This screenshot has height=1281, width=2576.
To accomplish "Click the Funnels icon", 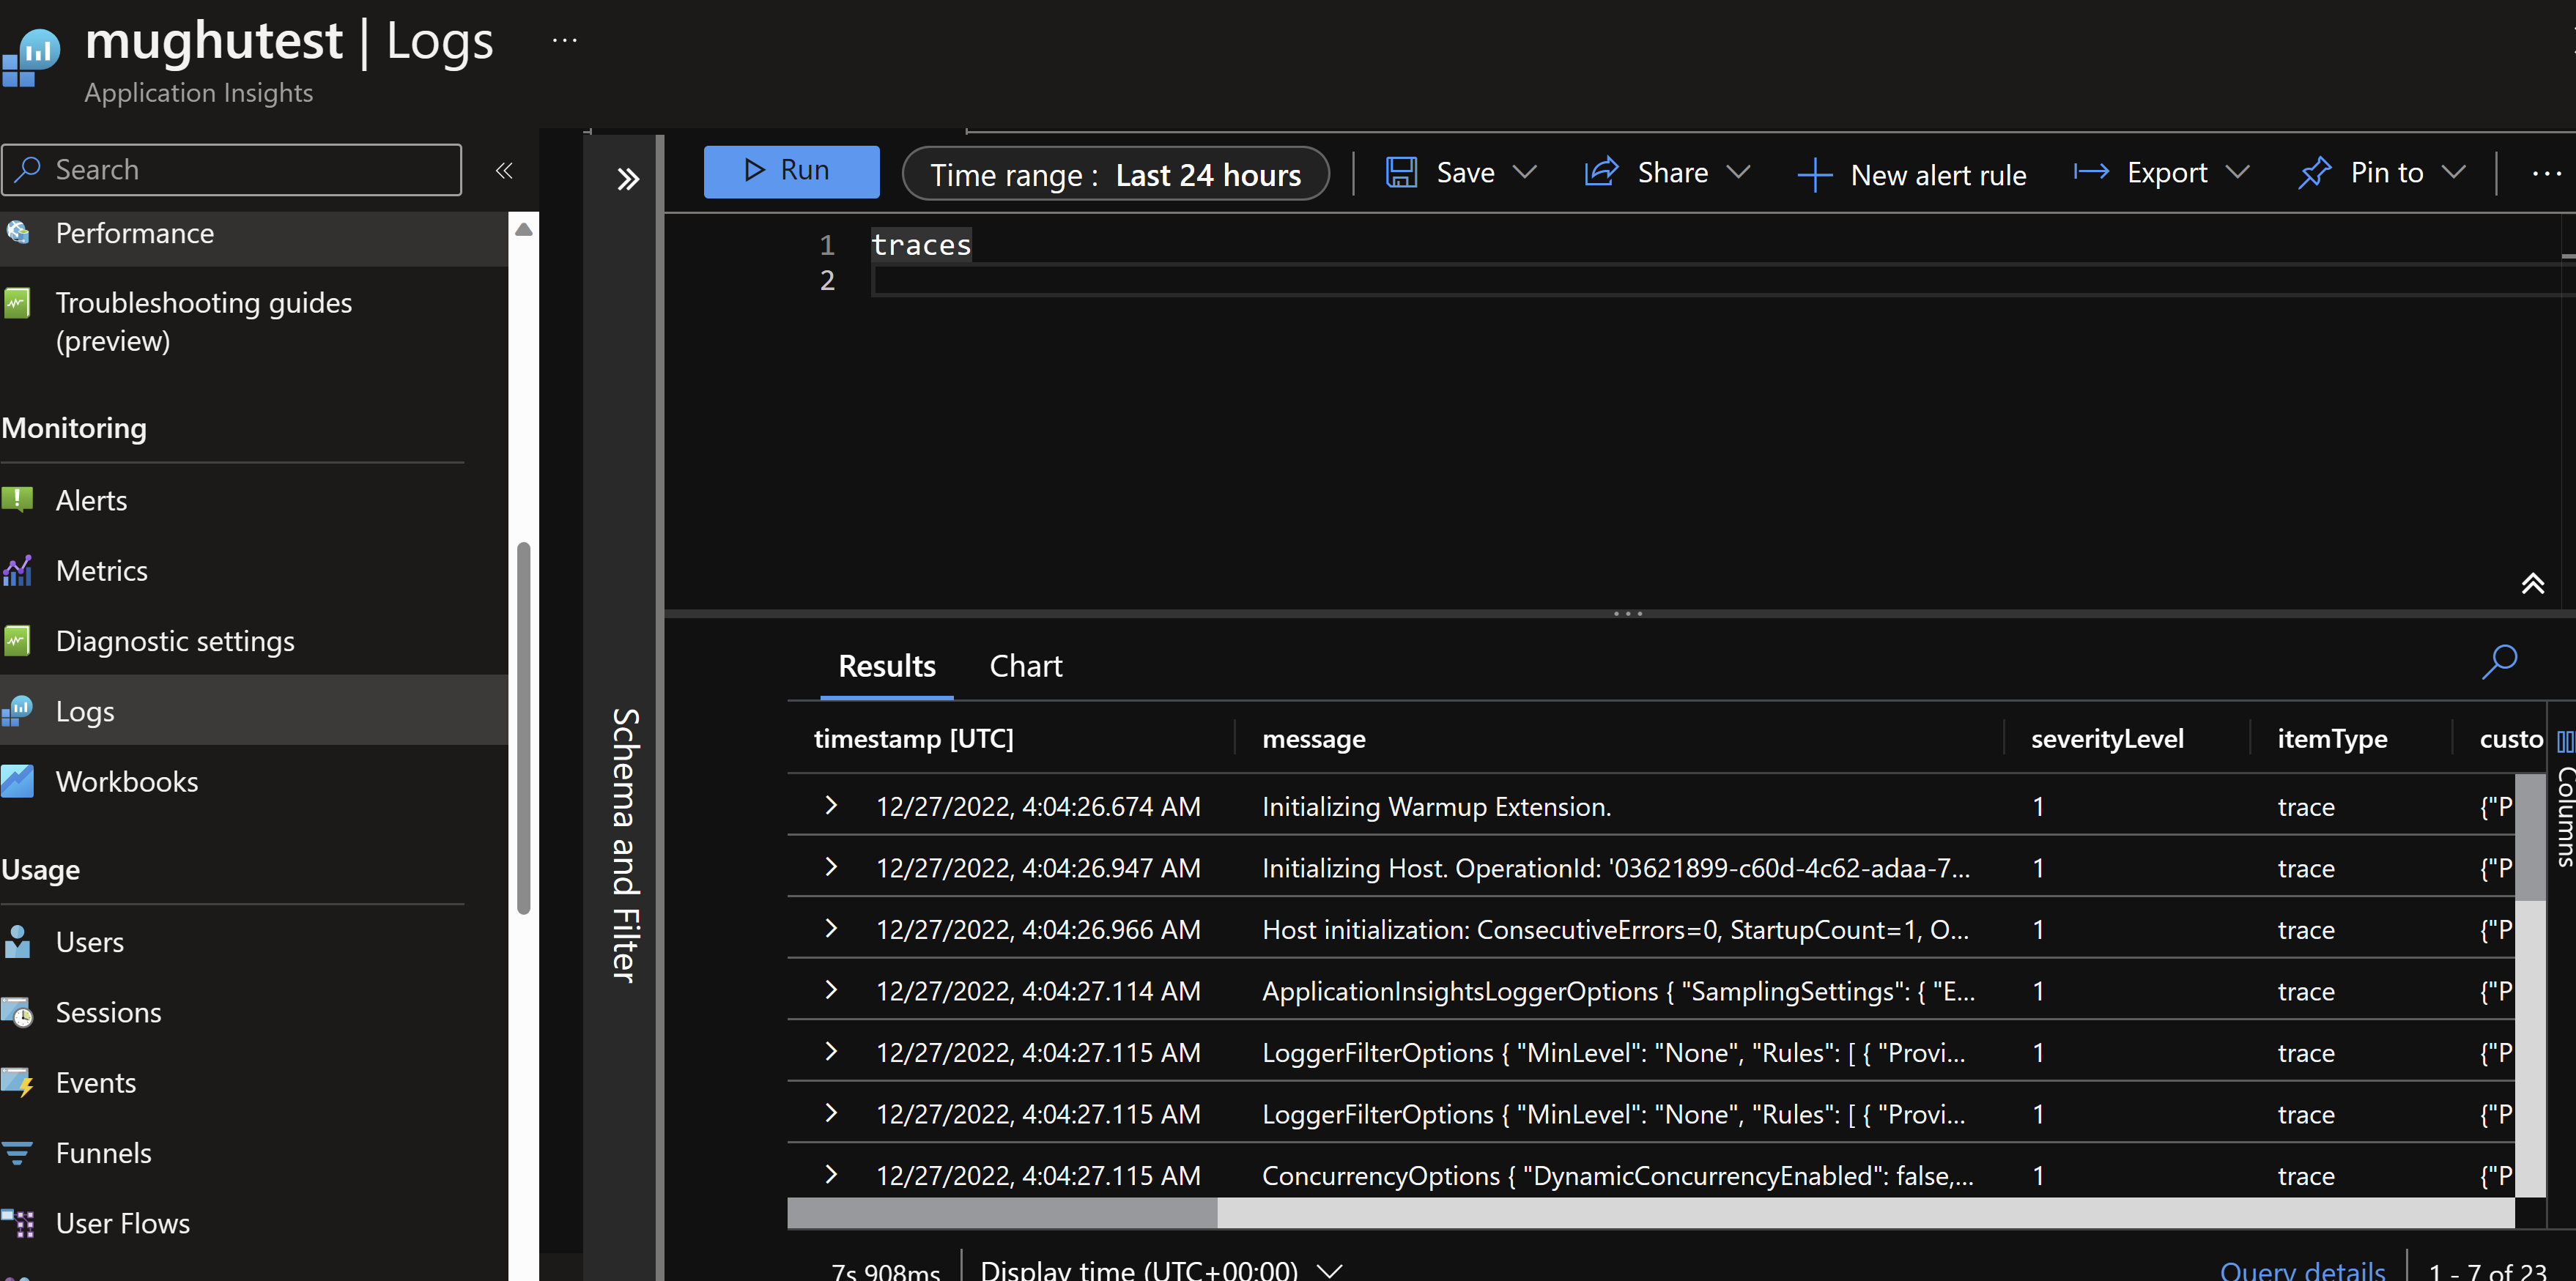I will pos(18,1153).
